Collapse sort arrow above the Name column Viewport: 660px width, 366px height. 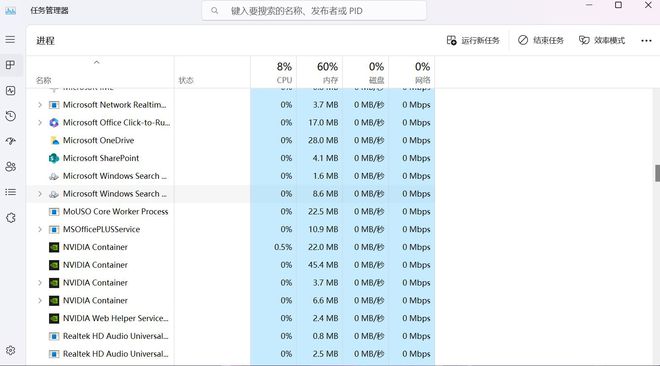(x=96, y=62)
